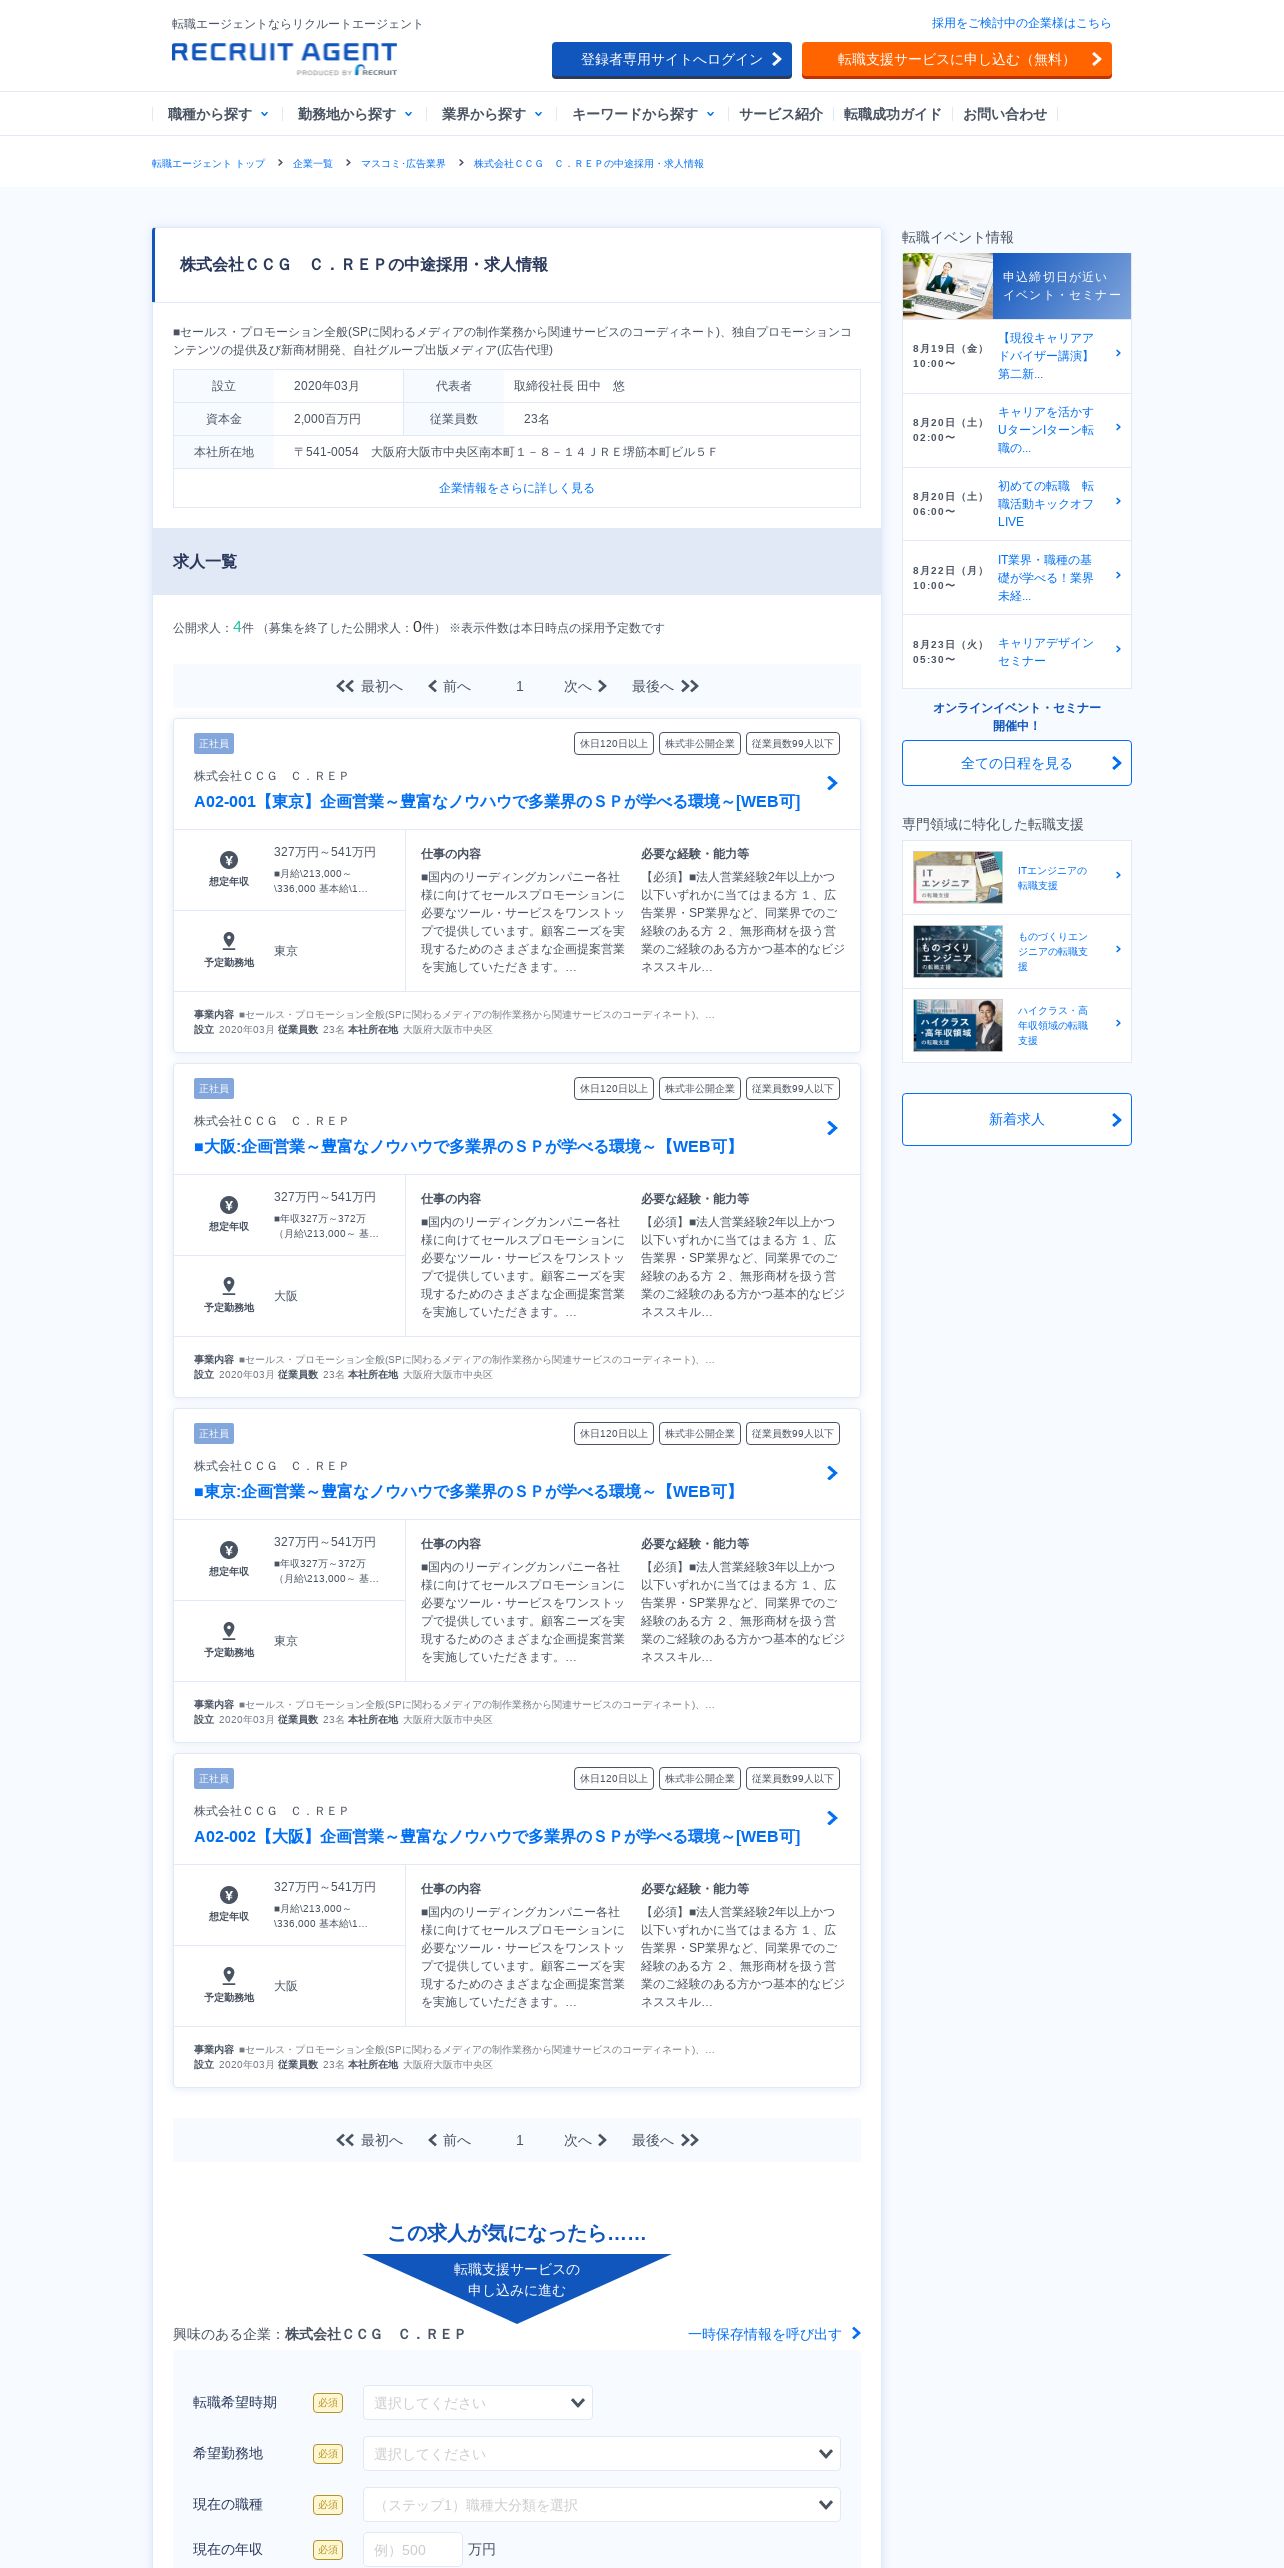The height and width of the screenshot is (2568, 1284).
Task: Open 転職希望時期 dropdown
Action: (478, 2403)
